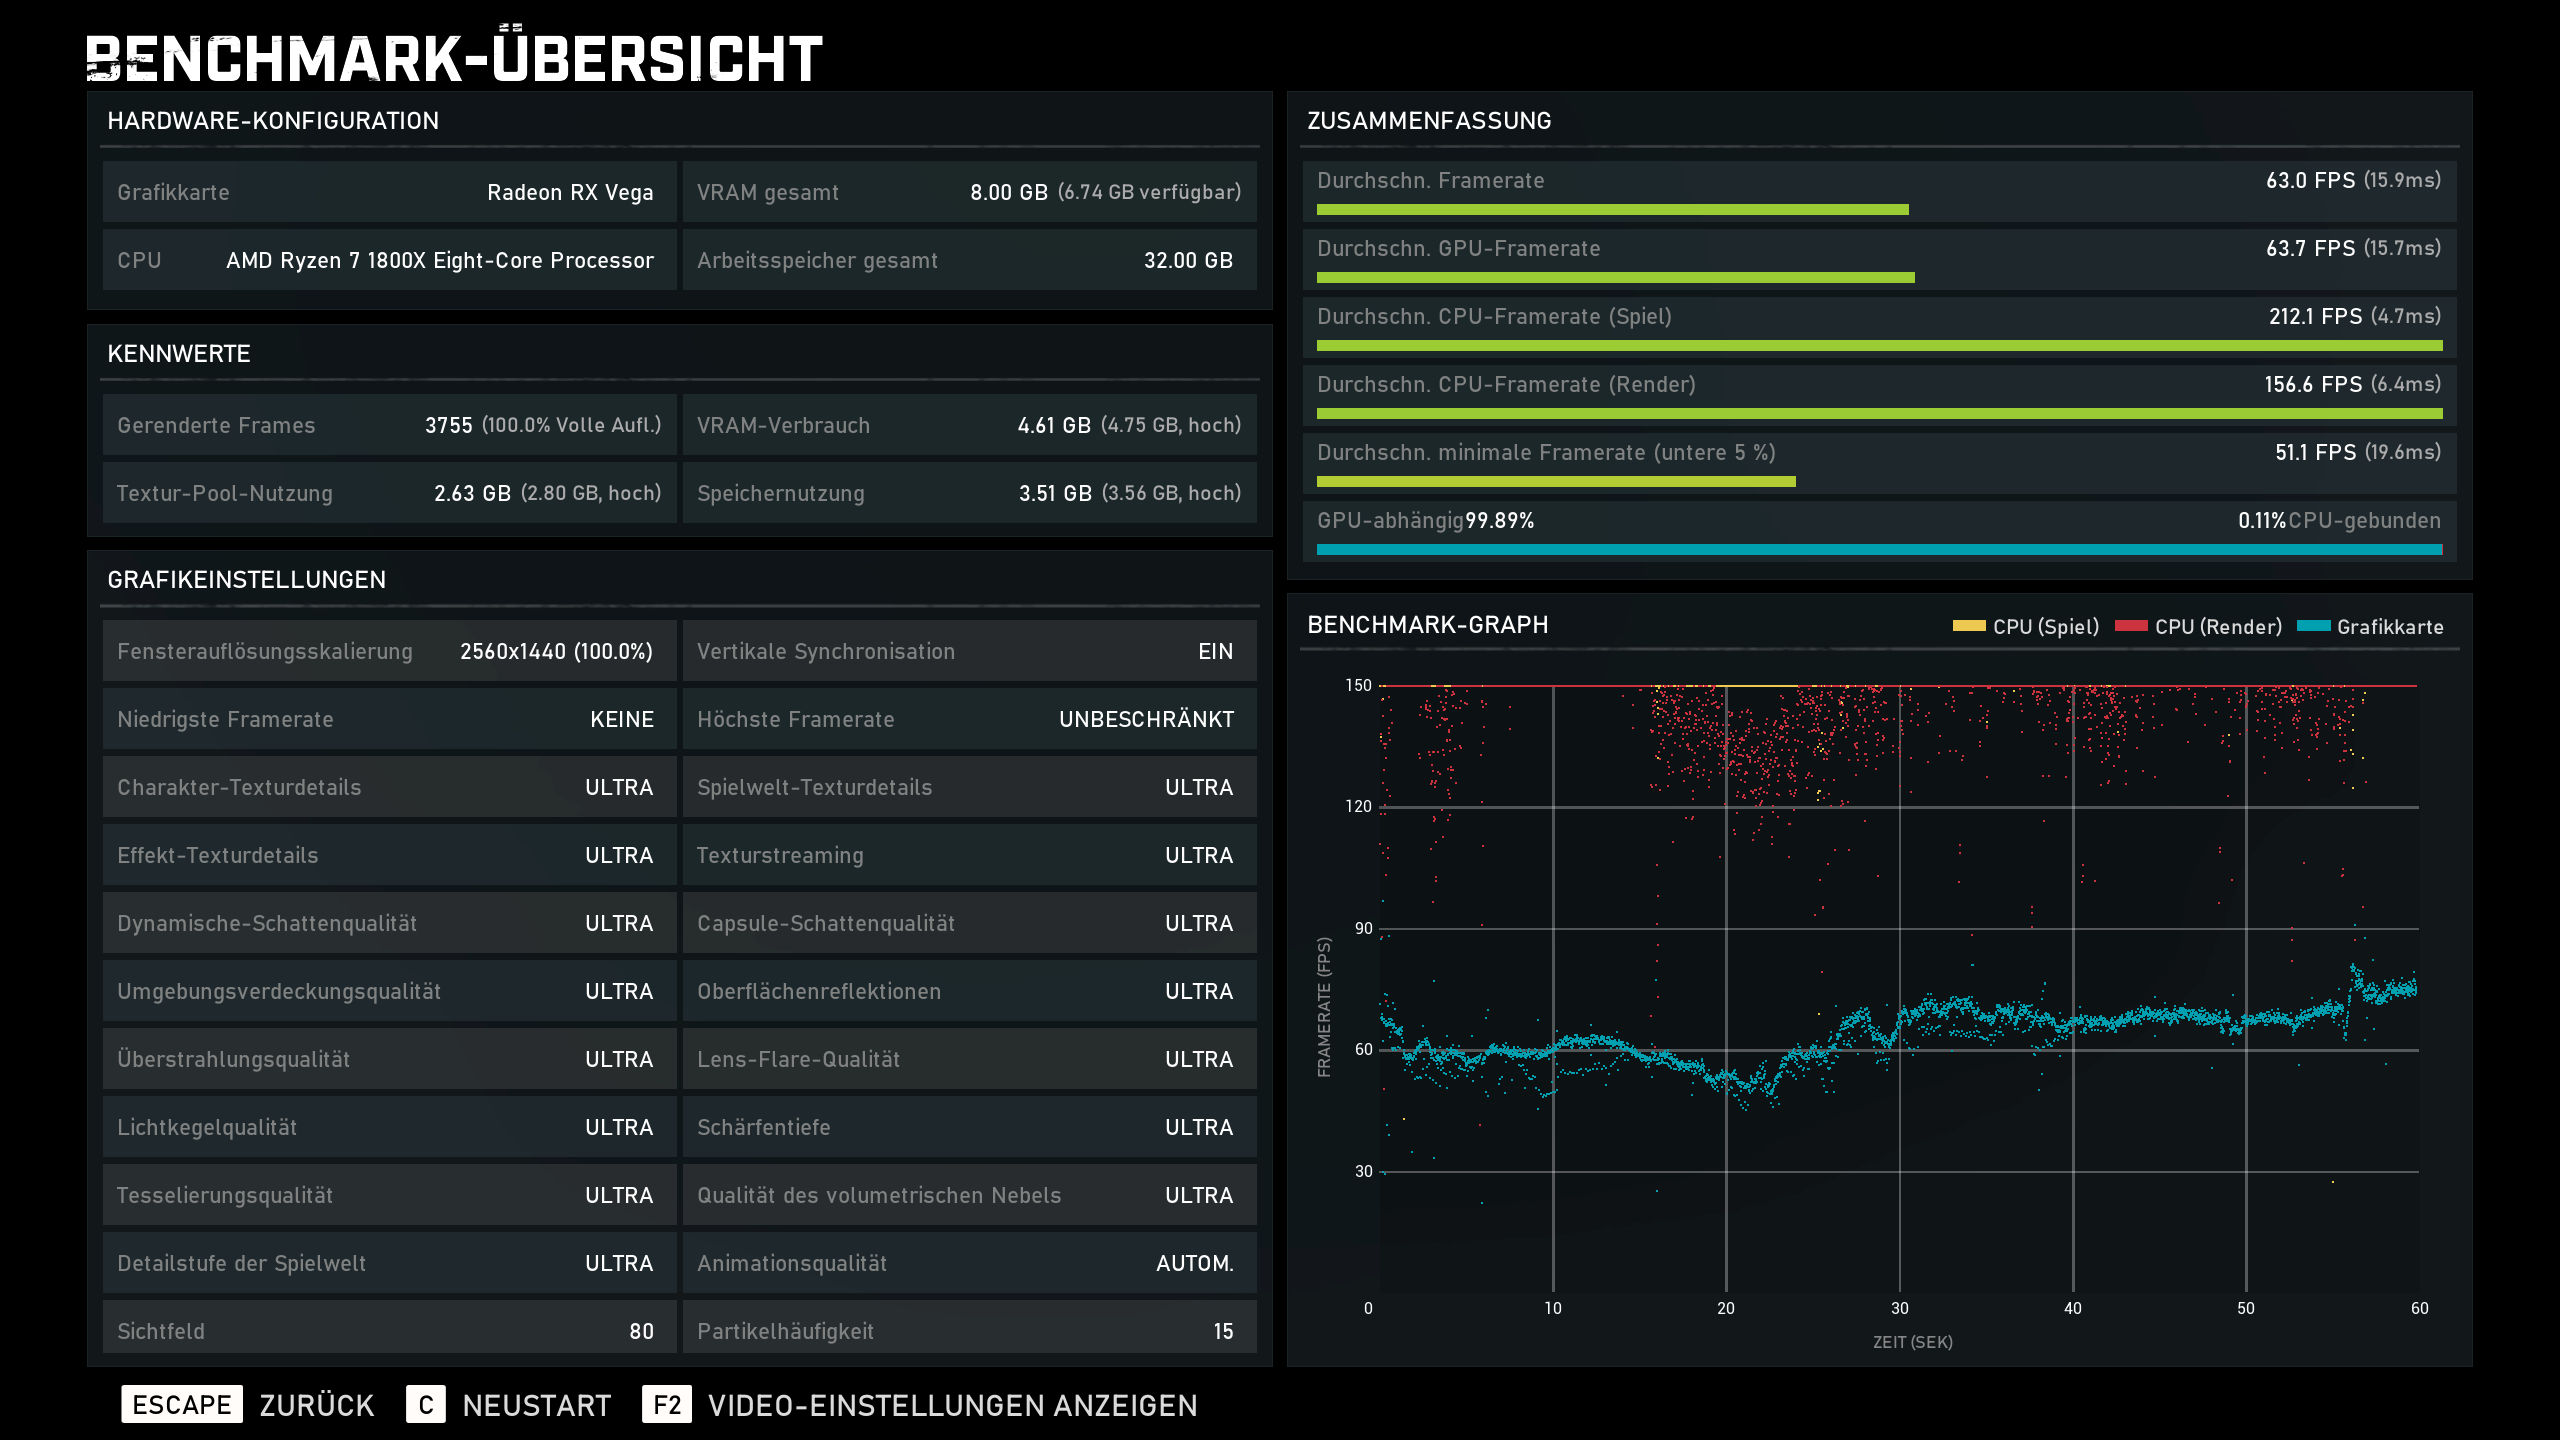Click the Durchschn. Framerate bar

click(x=1612, y=210)
